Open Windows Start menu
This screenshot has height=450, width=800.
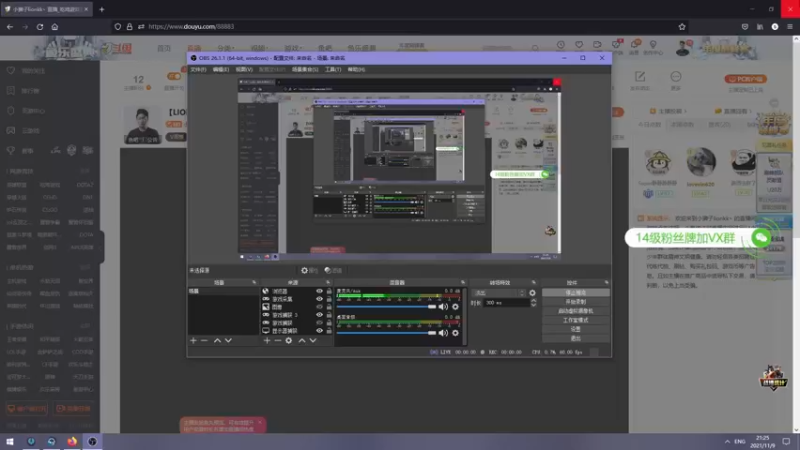10,442
